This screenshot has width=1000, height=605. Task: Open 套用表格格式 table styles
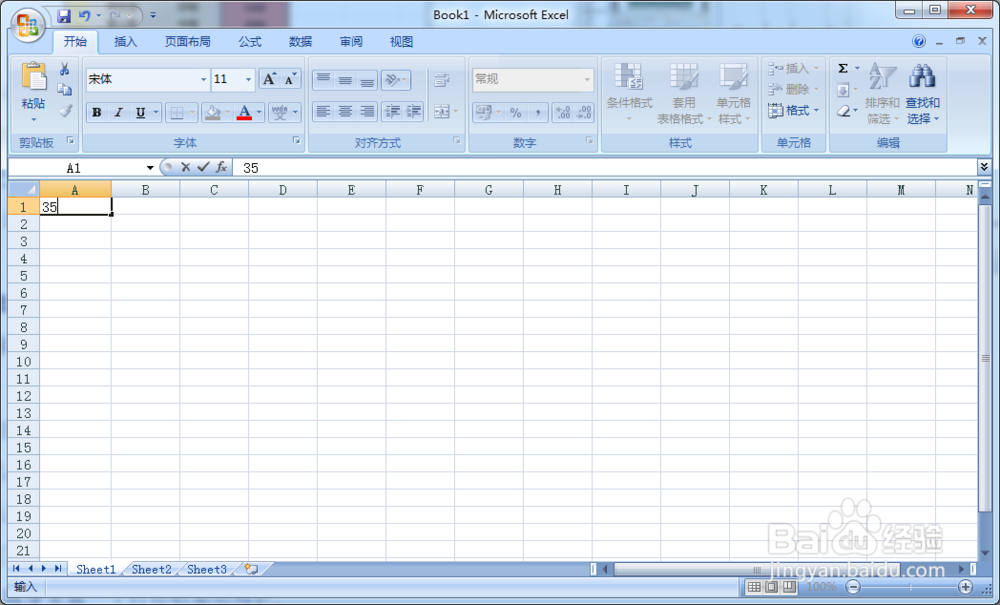[684, 93]
